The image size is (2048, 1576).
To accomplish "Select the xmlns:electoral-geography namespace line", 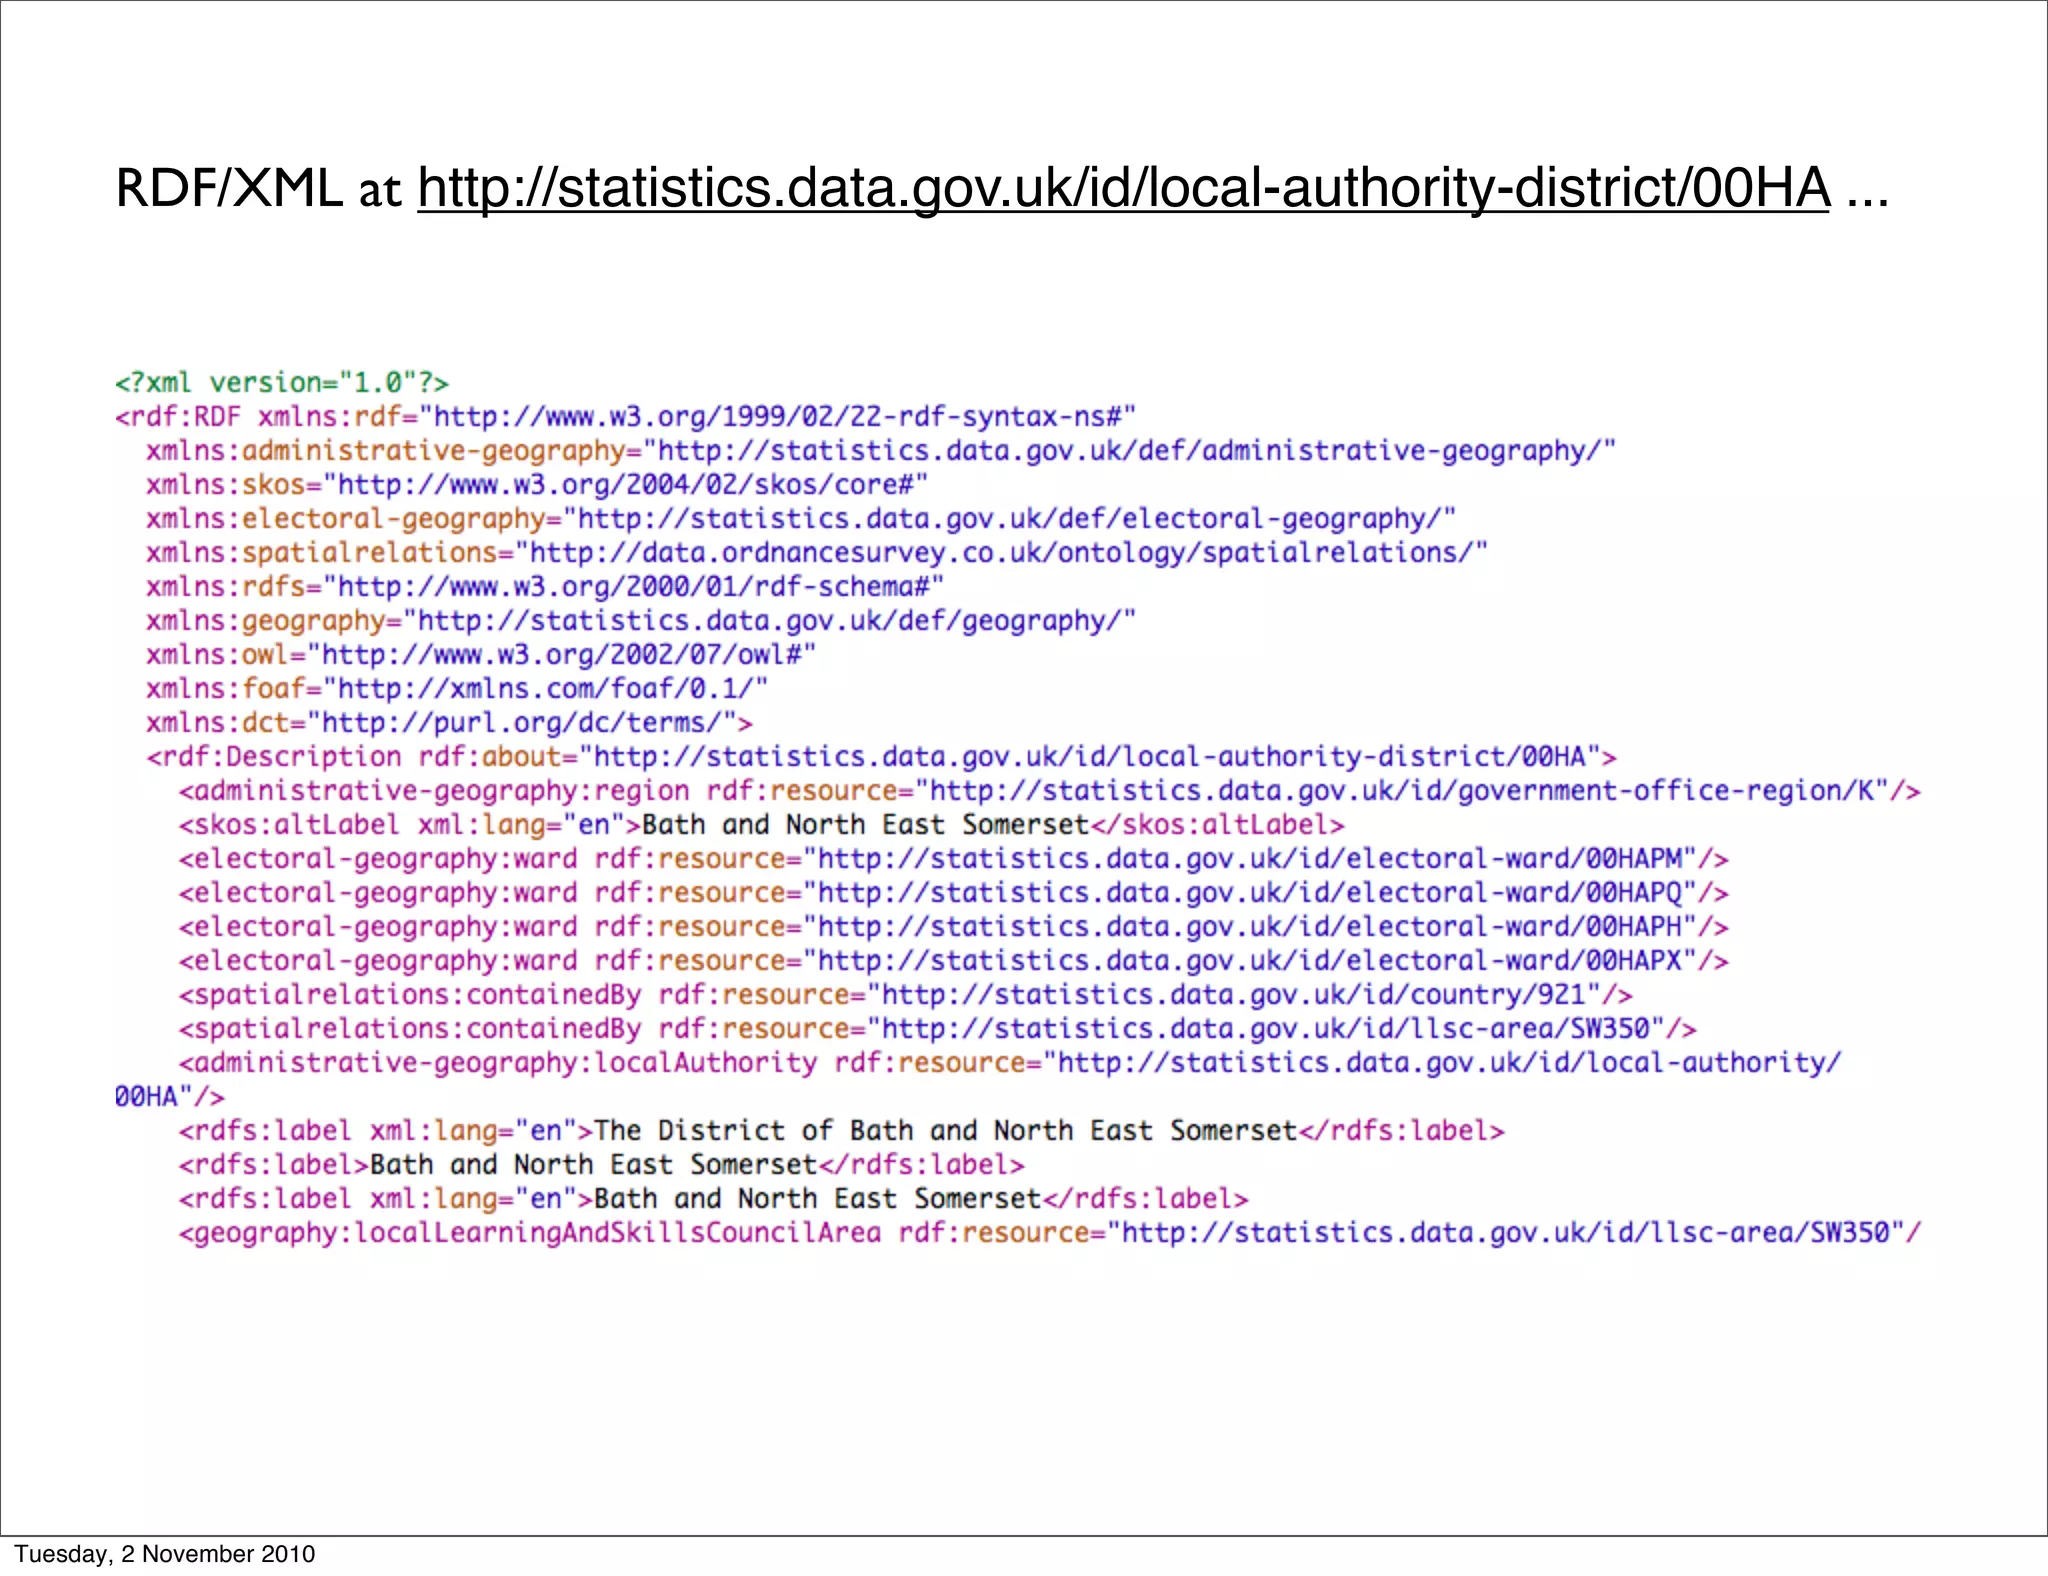I will (800, 519).
